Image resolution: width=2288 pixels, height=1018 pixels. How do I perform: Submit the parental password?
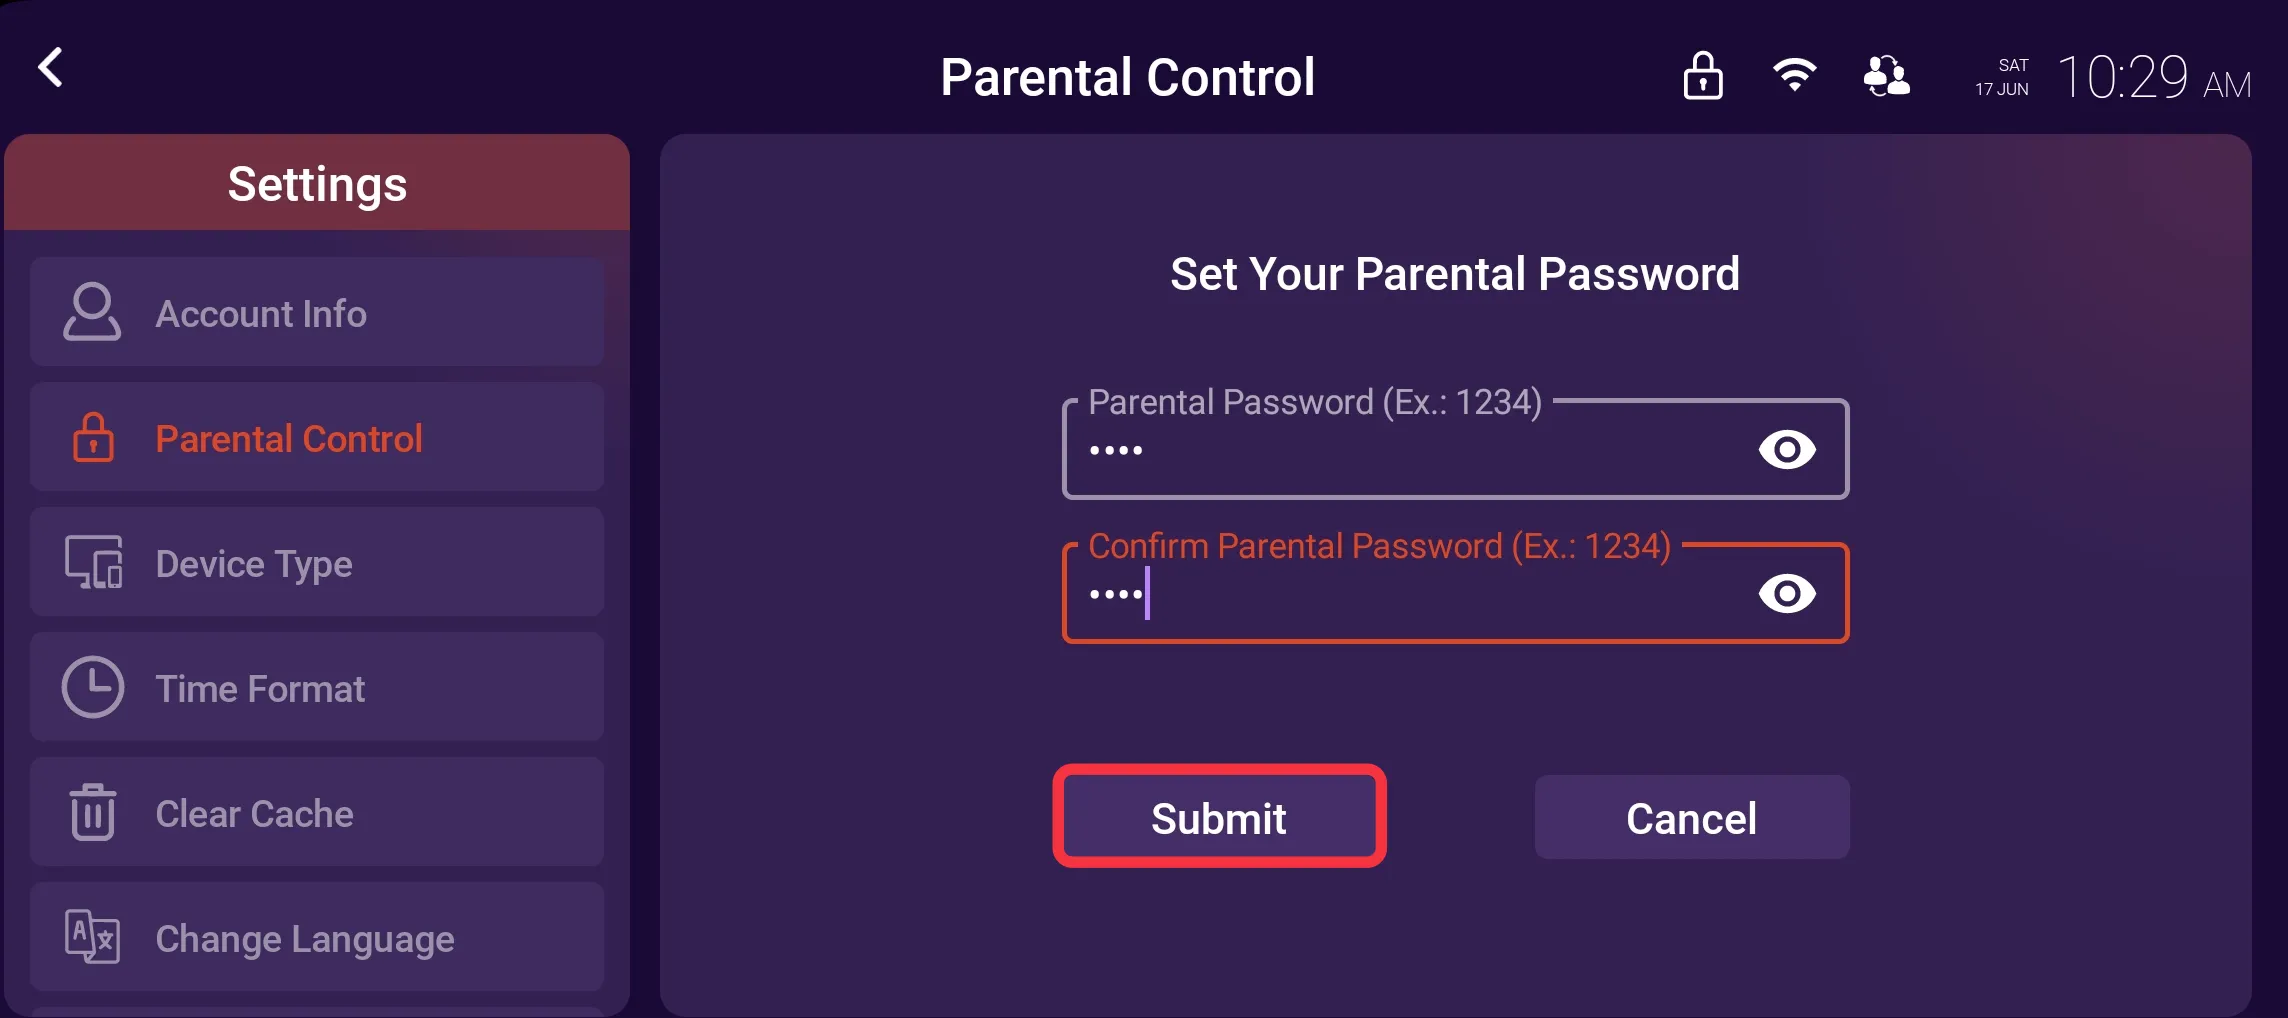coord(1219,817)
